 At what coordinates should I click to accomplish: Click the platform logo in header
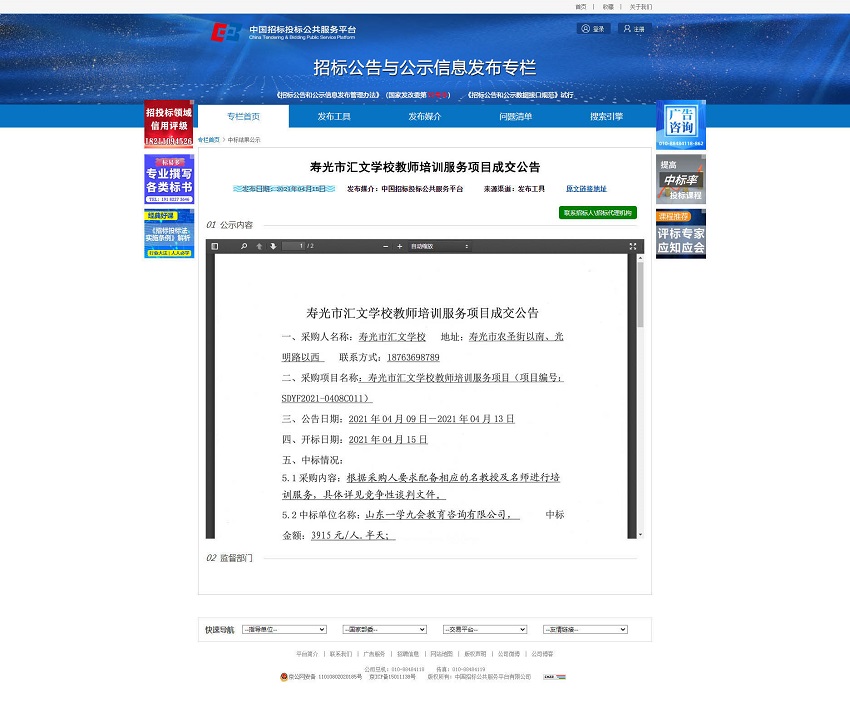283,32
